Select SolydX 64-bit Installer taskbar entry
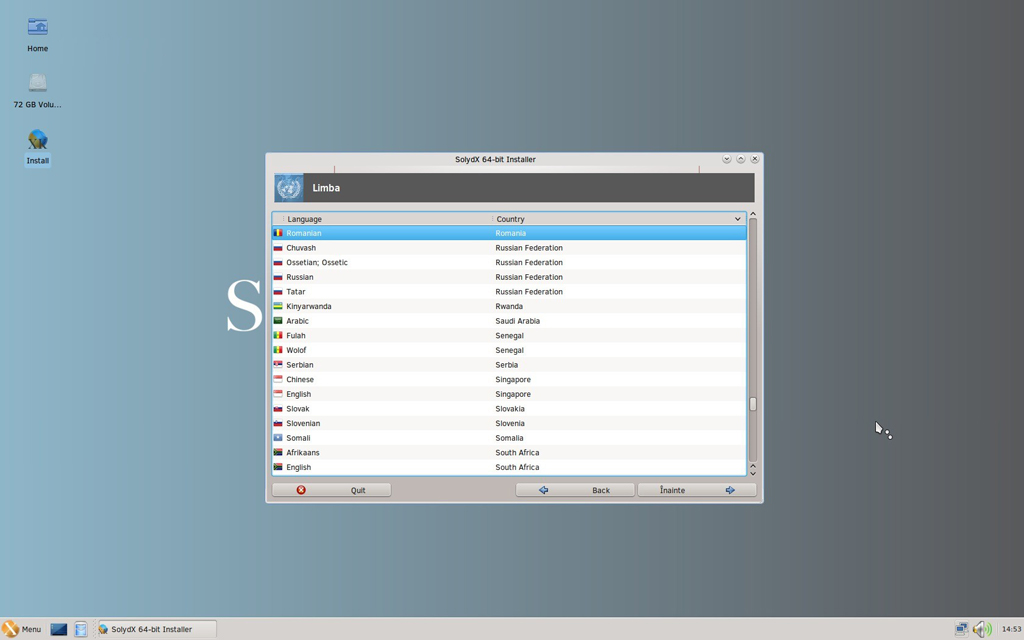Image resolution: width=1024 pixels, height=640 pixels. tap(155, 629)
